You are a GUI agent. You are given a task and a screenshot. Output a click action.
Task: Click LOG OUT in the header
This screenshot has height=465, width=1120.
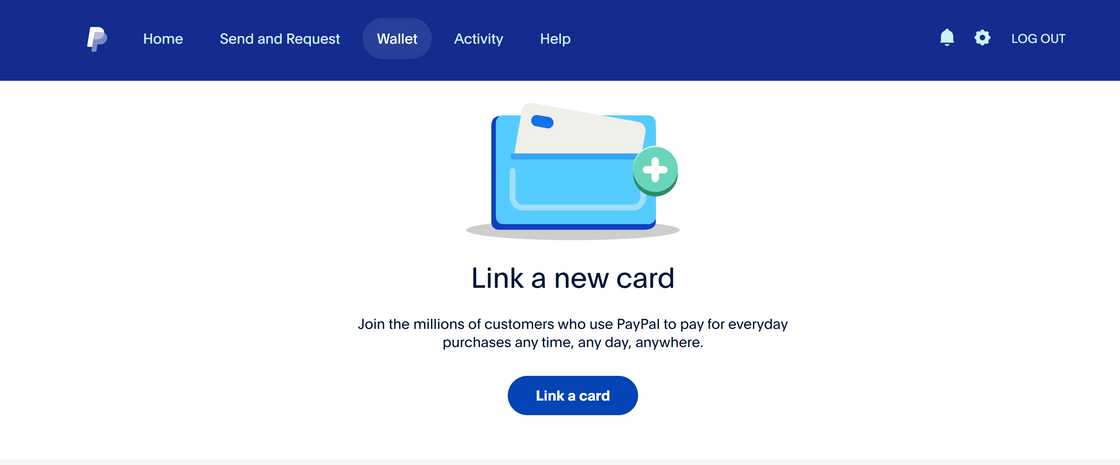pos(1038,39)
